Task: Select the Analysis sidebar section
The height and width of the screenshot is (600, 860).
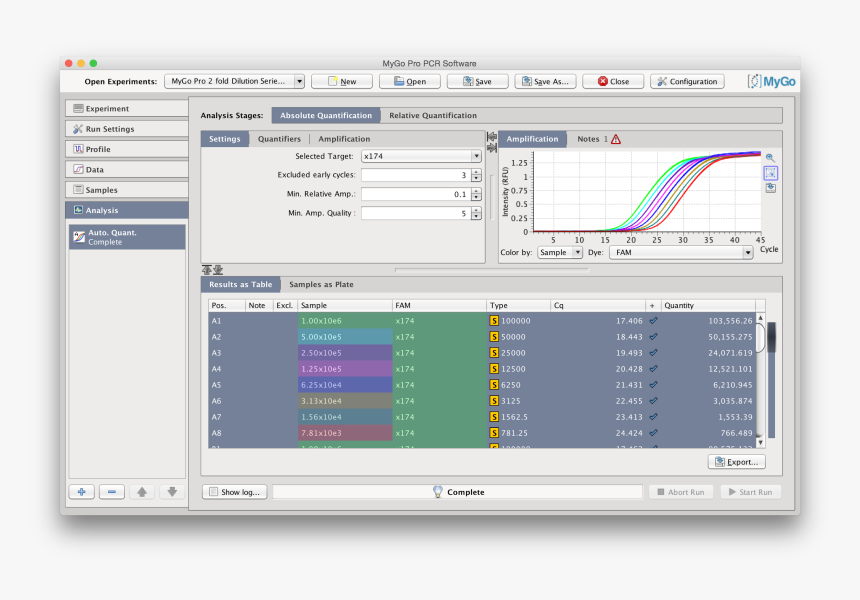Action: click(x=127, y=210)
